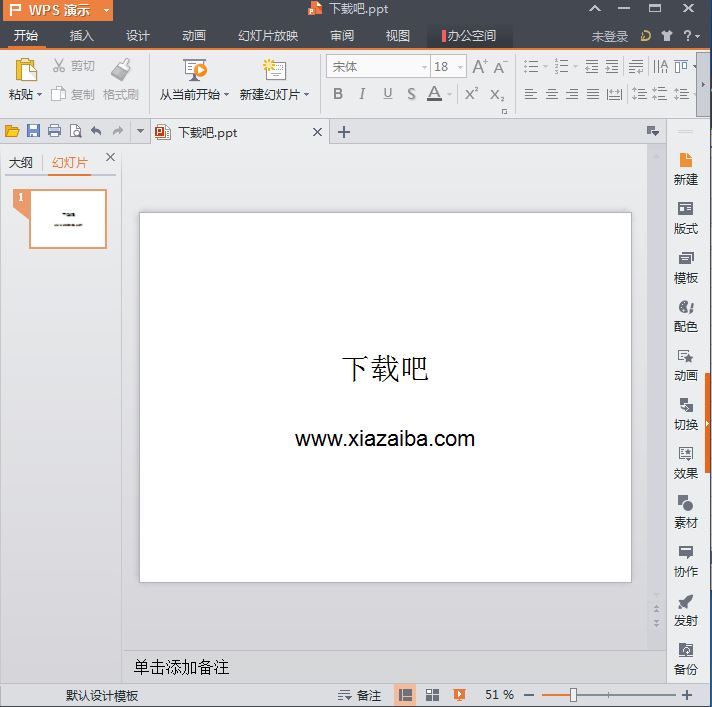Viewport: 712px width, 707px height.
Task: Expand 从当前开始 dropdown arrow
Action: tap(226, 94)
